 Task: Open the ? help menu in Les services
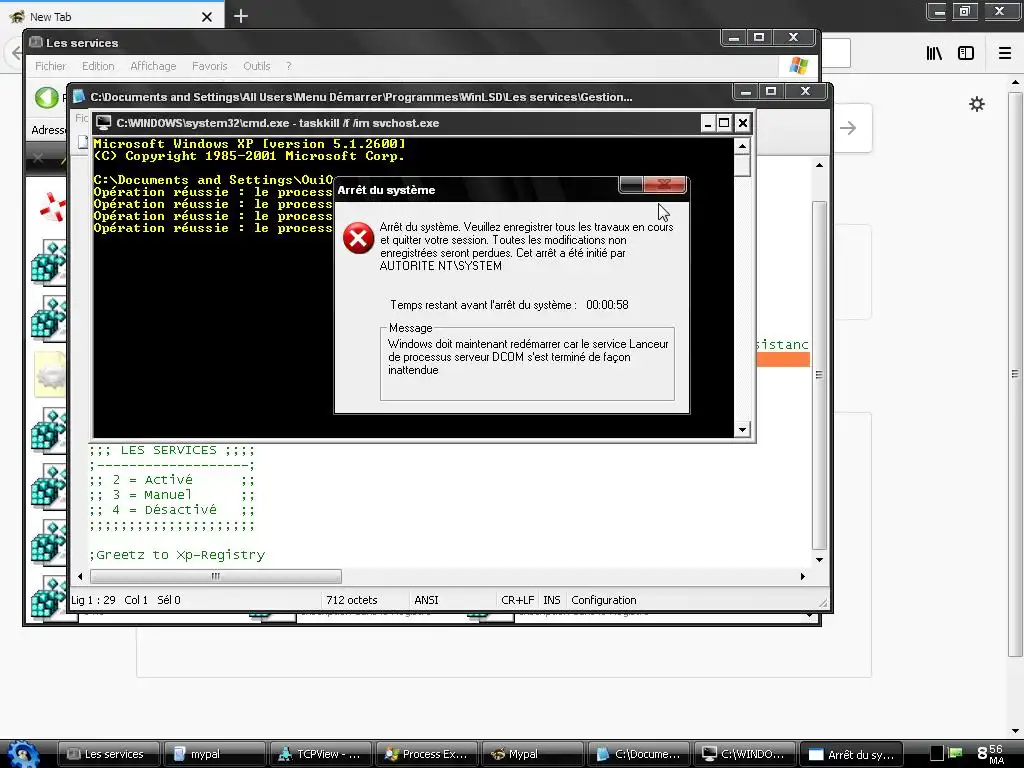coord(289,66)
